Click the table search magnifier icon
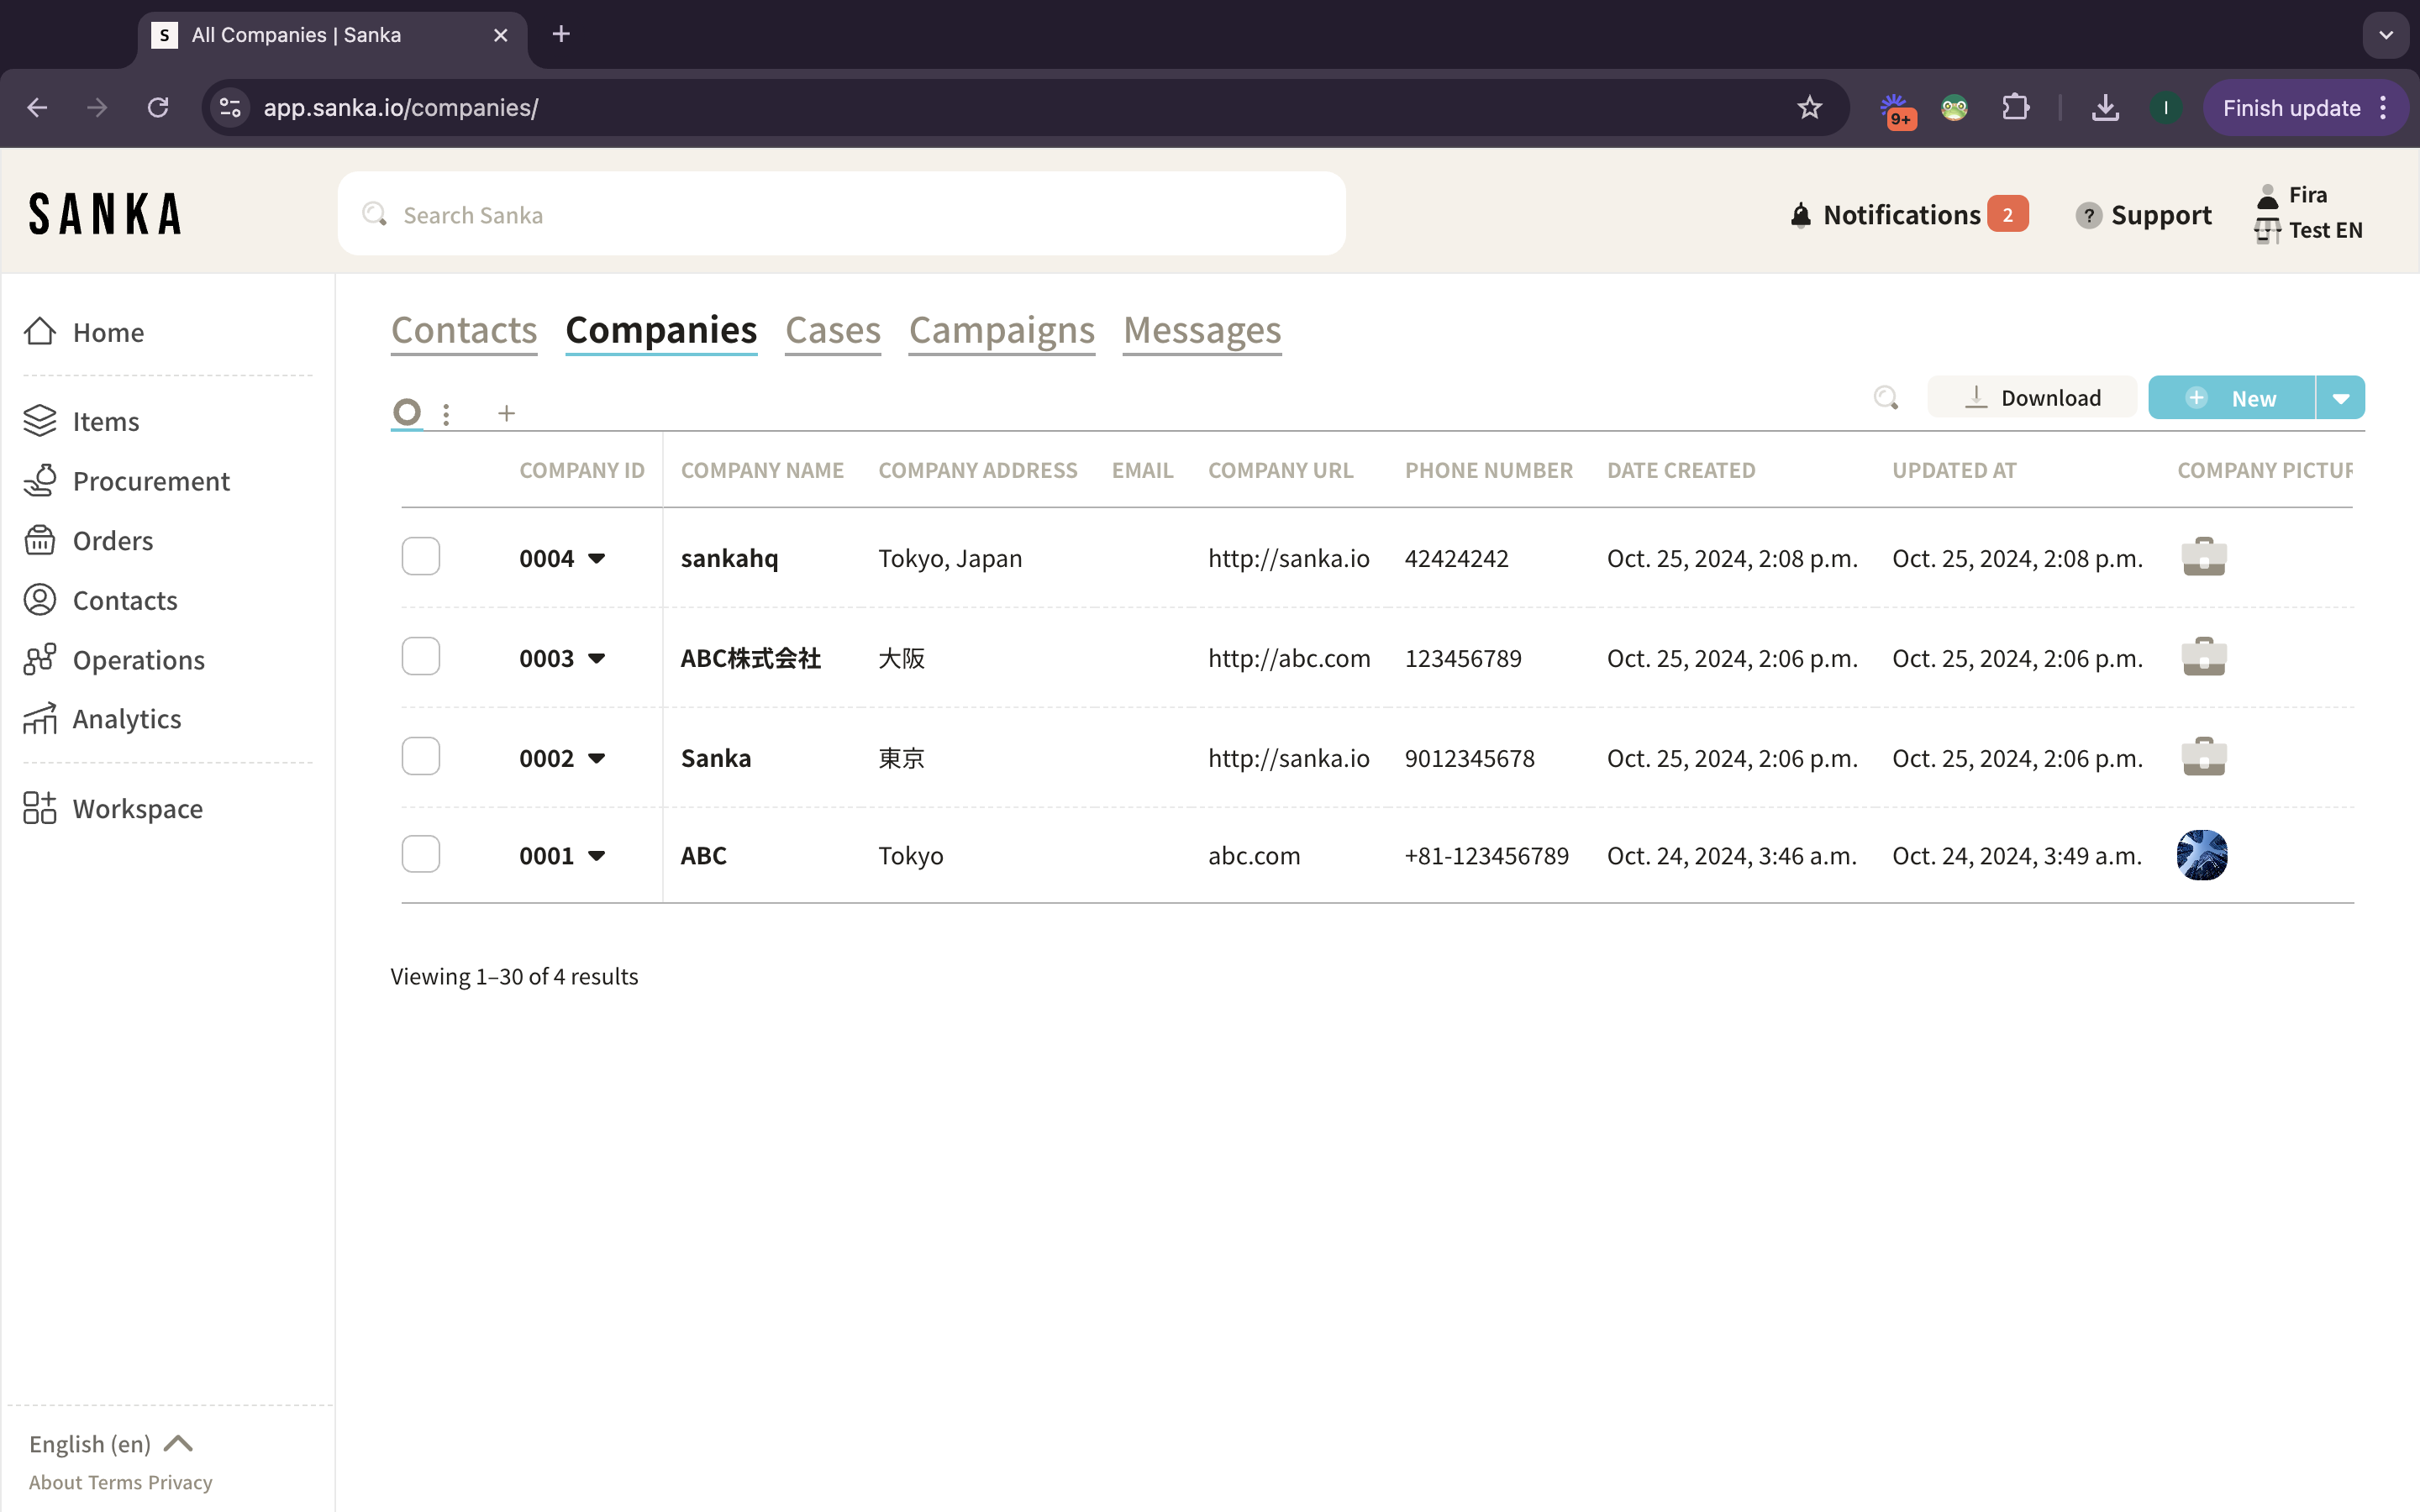This screenshot has height=1512, width=2420. [1885, 398]
